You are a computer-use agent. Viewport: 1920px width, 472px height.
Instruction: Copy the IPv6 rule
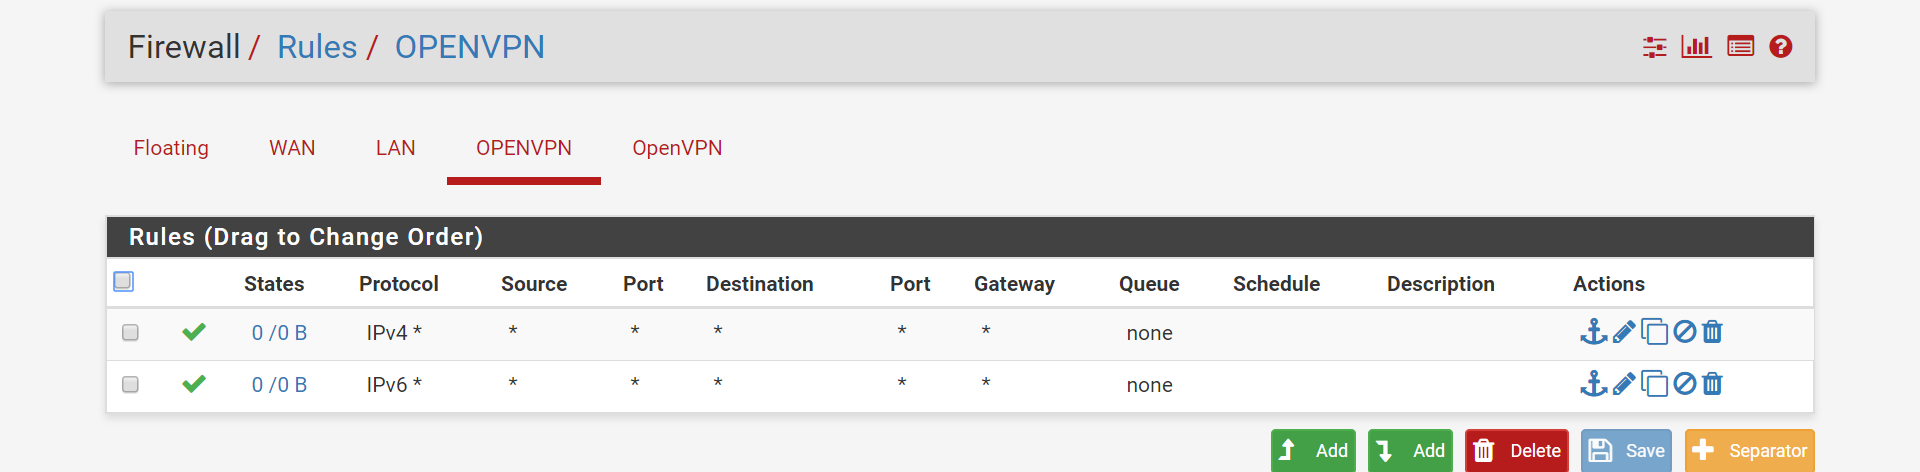(x=1655, y=384)
